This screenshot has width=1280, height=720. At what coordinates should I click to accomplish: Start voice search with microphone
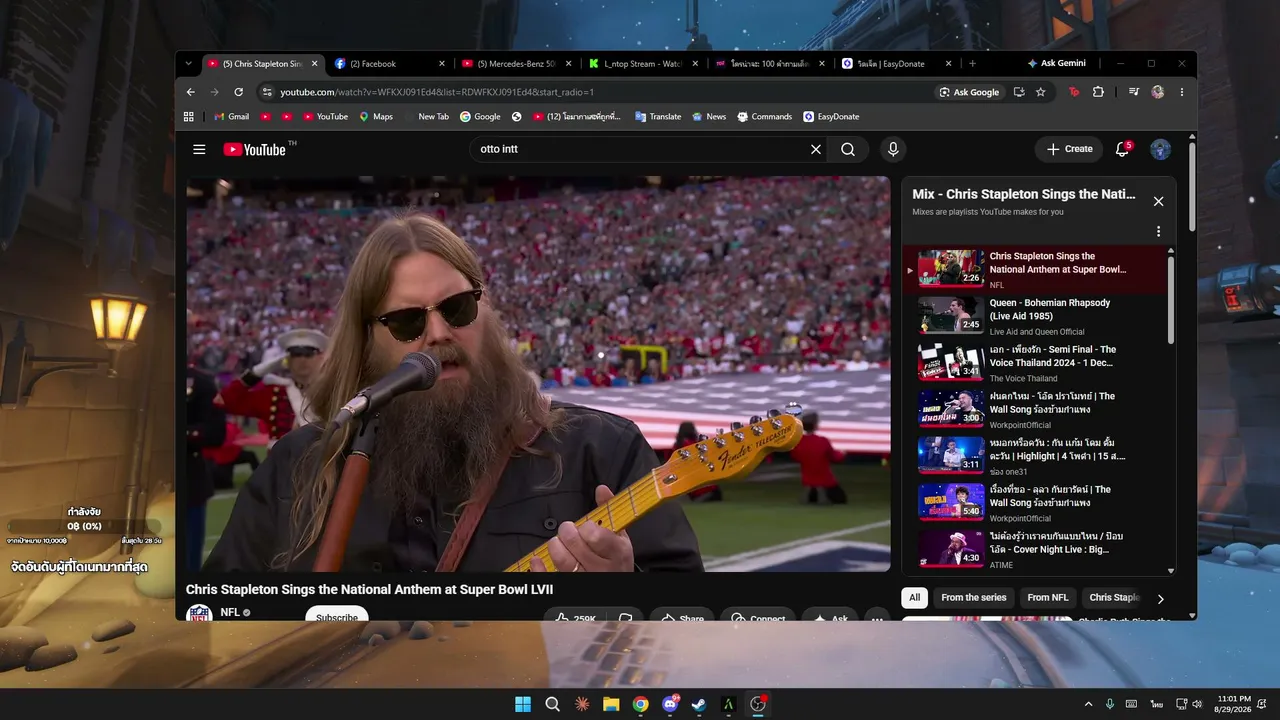pos(893,149)
